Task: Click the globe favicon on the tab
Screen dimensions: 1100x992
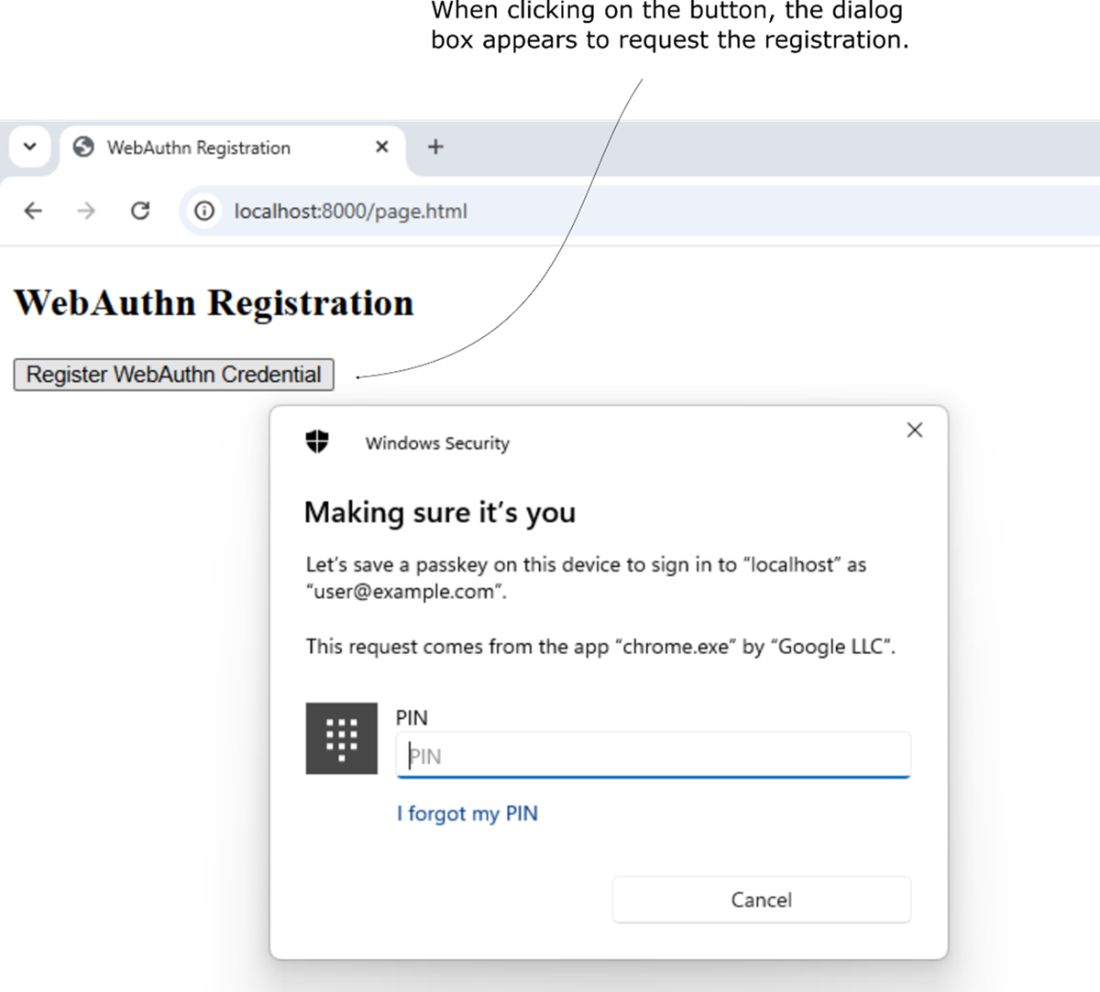Action: click(x=85, y=148)
